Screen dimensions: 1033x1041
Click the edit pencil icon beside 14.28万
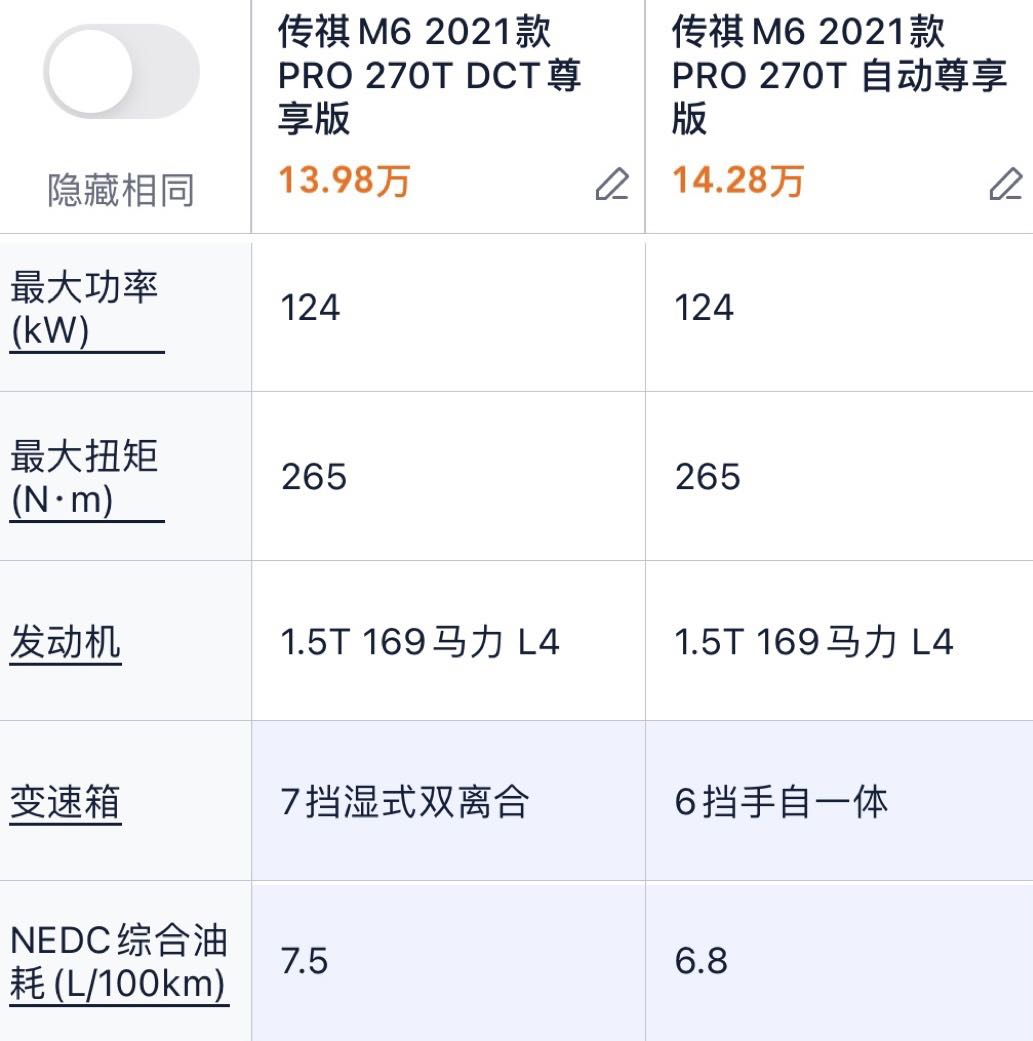1005,184
